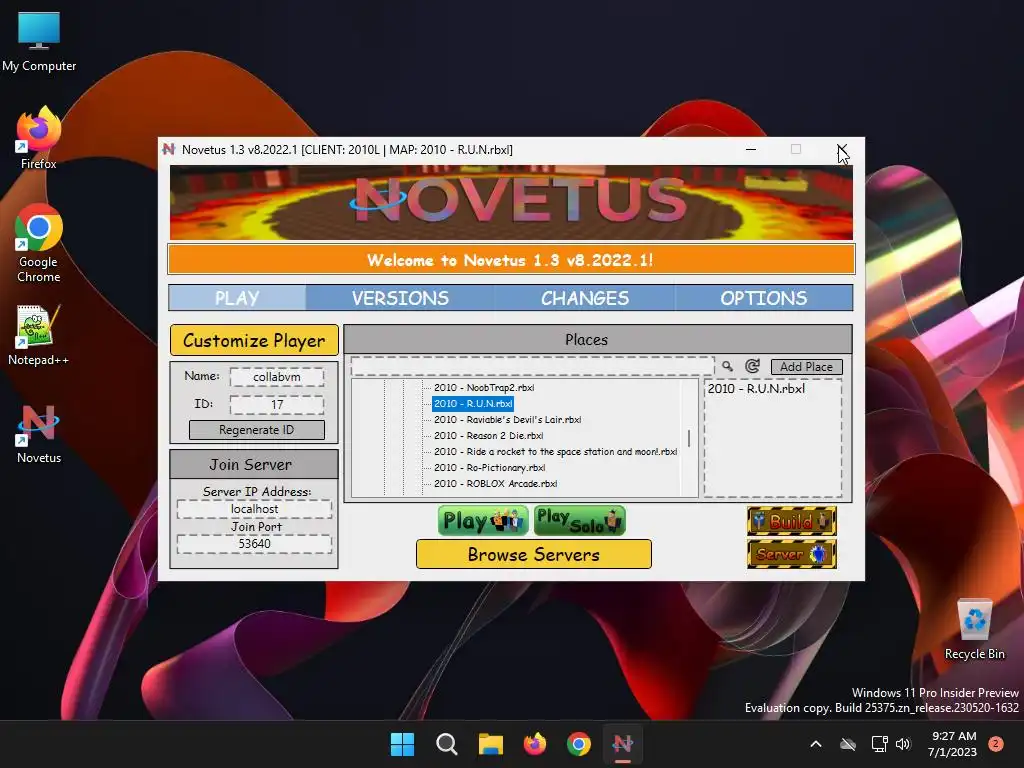Image resolution: width=1024 pixels, height=768 pixels.
Task: Click the Customize Player button
Action: pyautogui.click(x=254, y=340)
